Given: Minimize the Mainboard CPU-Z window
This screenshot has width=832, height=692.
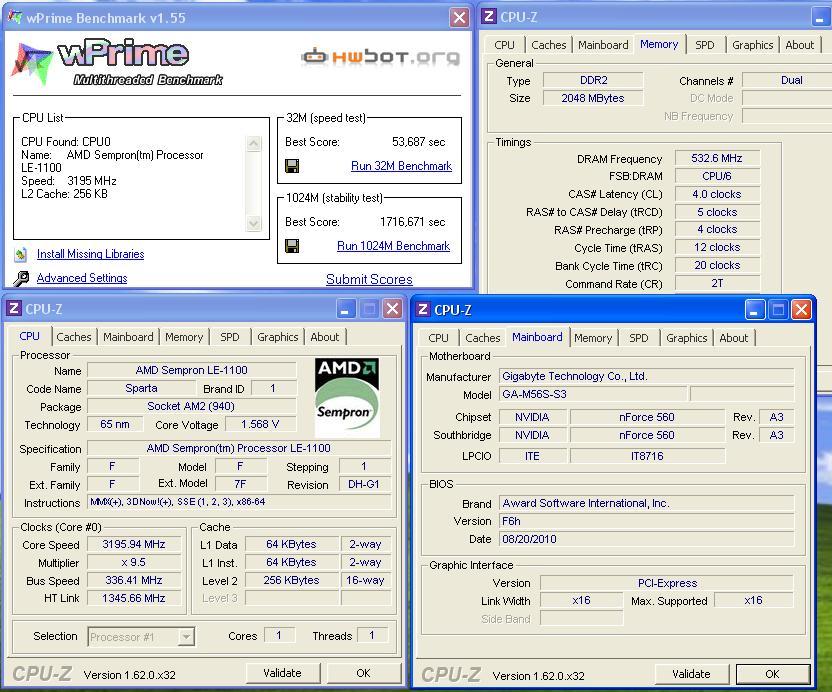Looking at the screenshot, I should 755,309.
